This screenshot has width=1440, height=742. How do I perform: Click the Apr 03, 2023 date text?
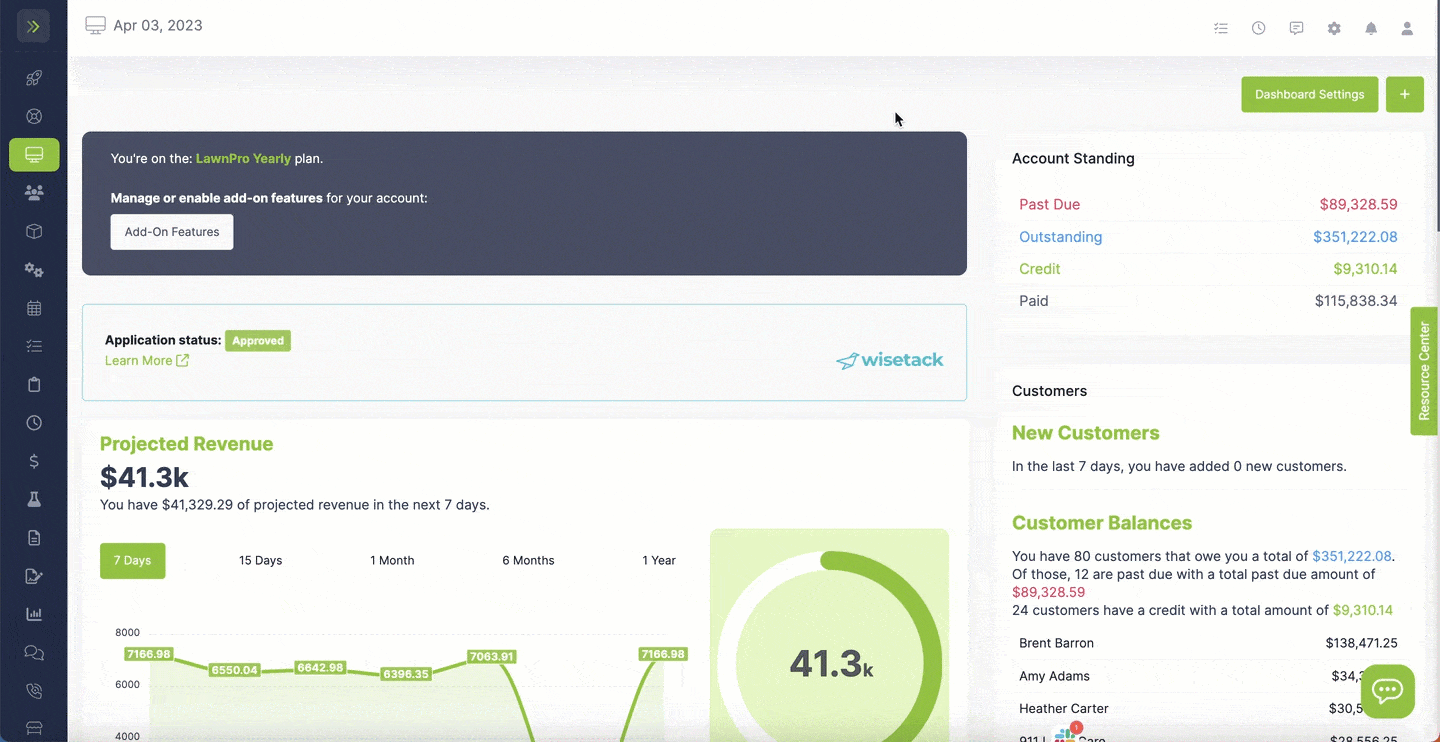(x=158, y=26)
